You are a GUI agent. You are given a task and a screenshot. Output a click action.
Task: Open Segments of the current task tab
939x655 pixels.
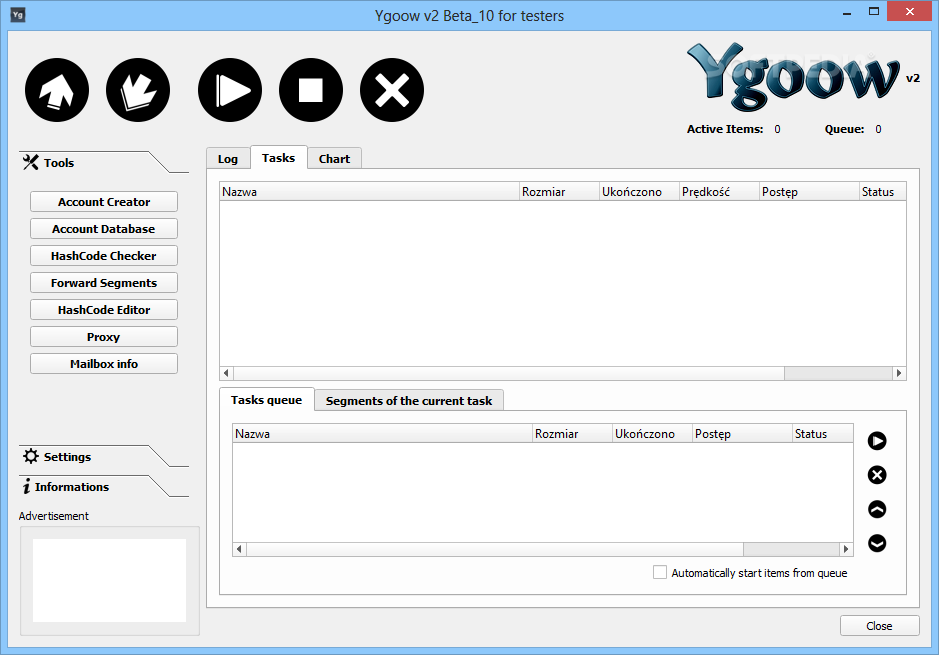(x=409, y=401)
